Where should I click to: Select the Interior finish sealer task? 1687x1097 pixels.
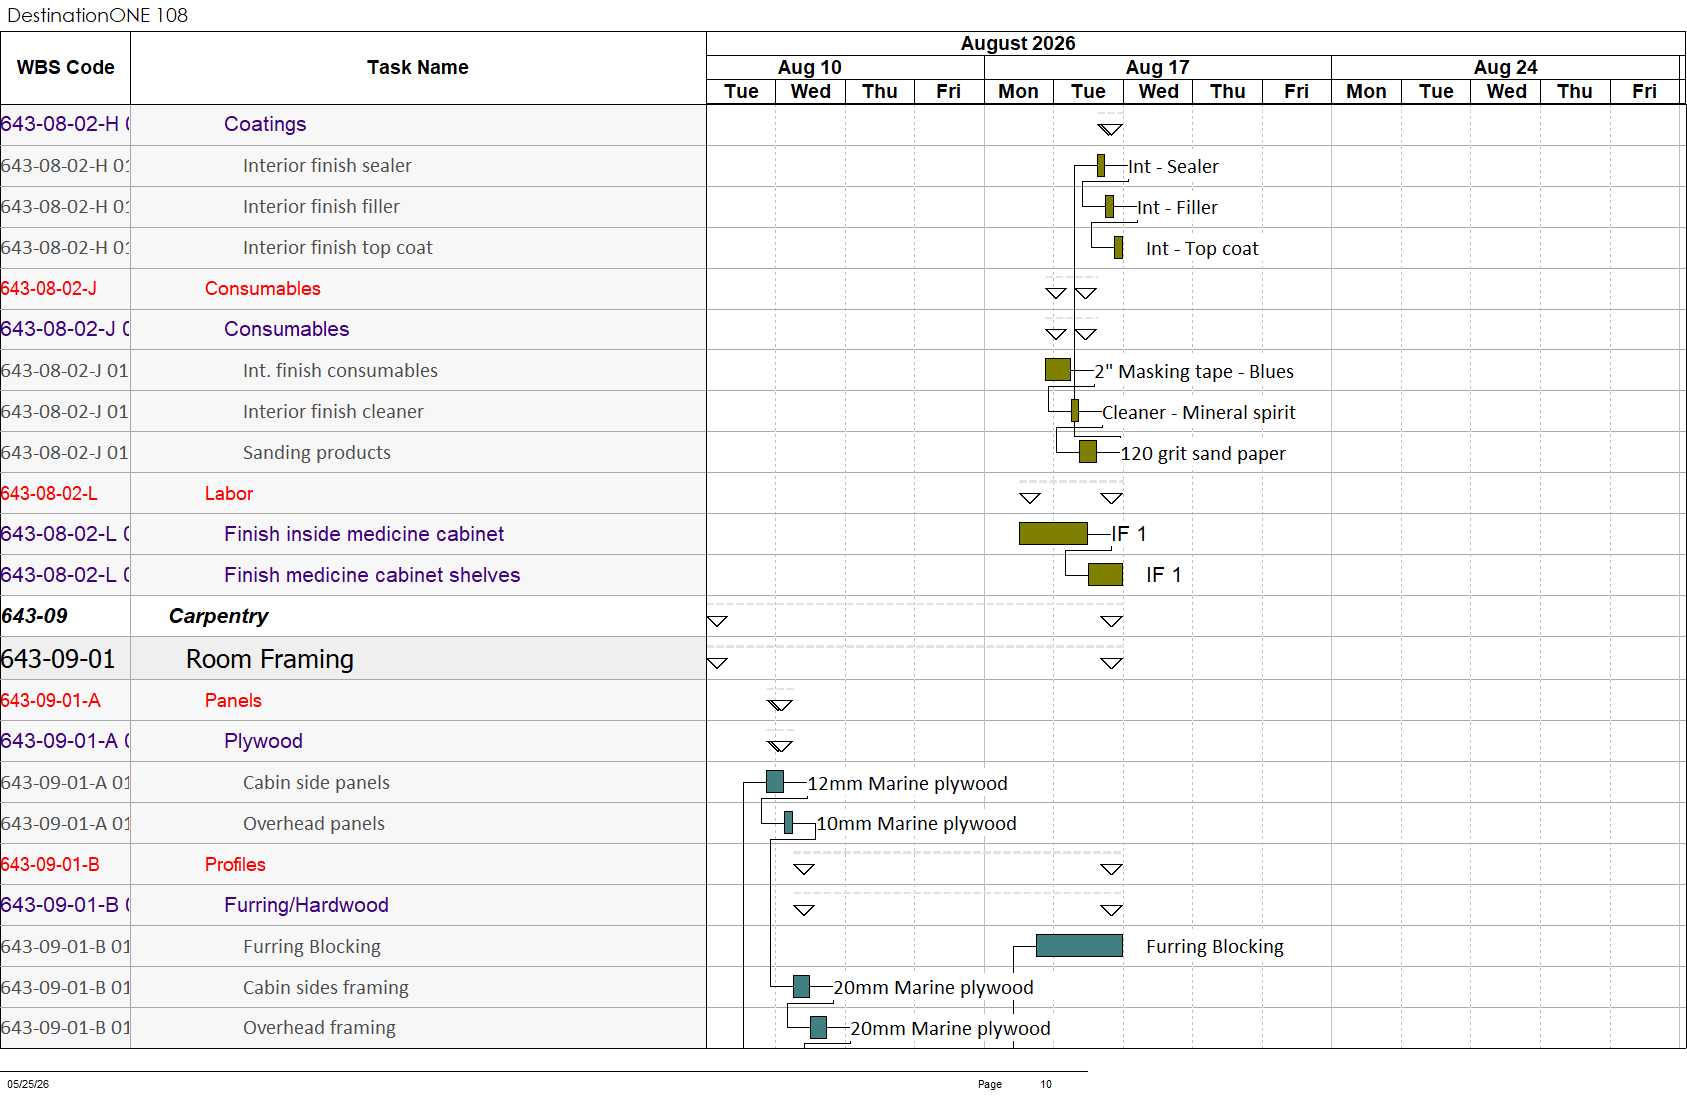click(327, 166)
